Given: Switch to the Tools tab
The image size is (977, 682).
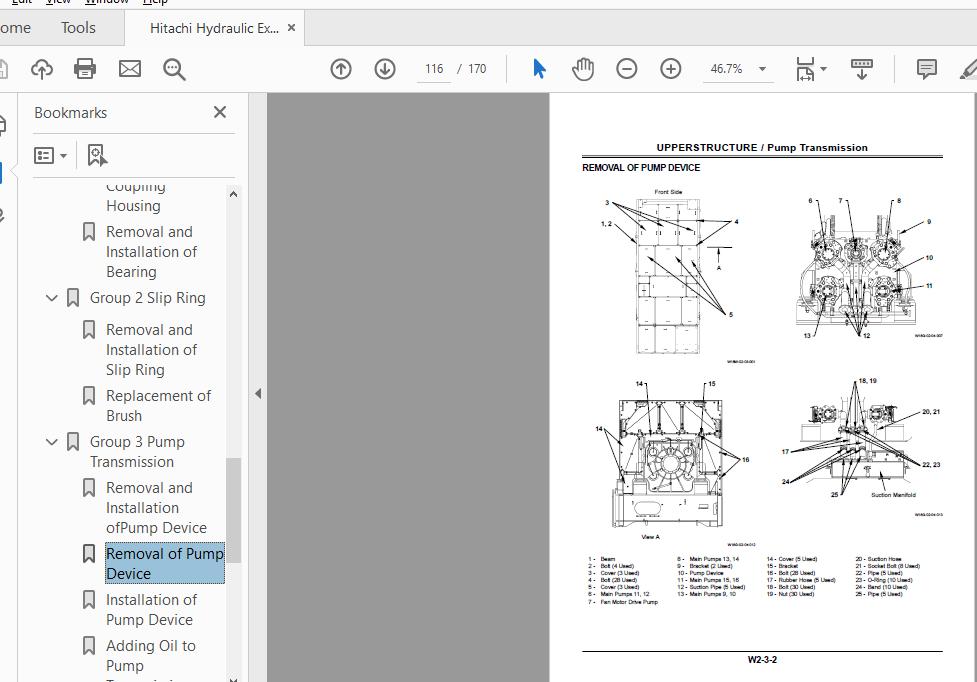Looking at the screenshot, I should [78, 27].
